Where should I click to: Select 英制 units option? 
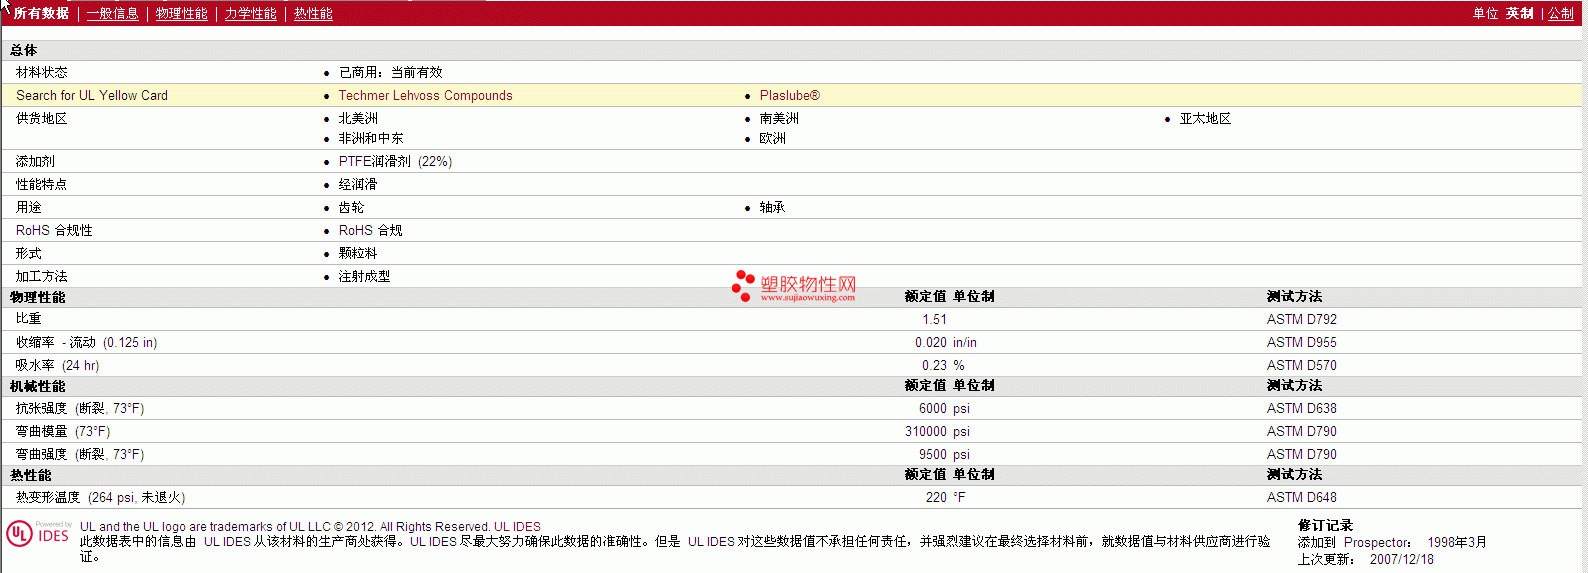[1520, 13]
